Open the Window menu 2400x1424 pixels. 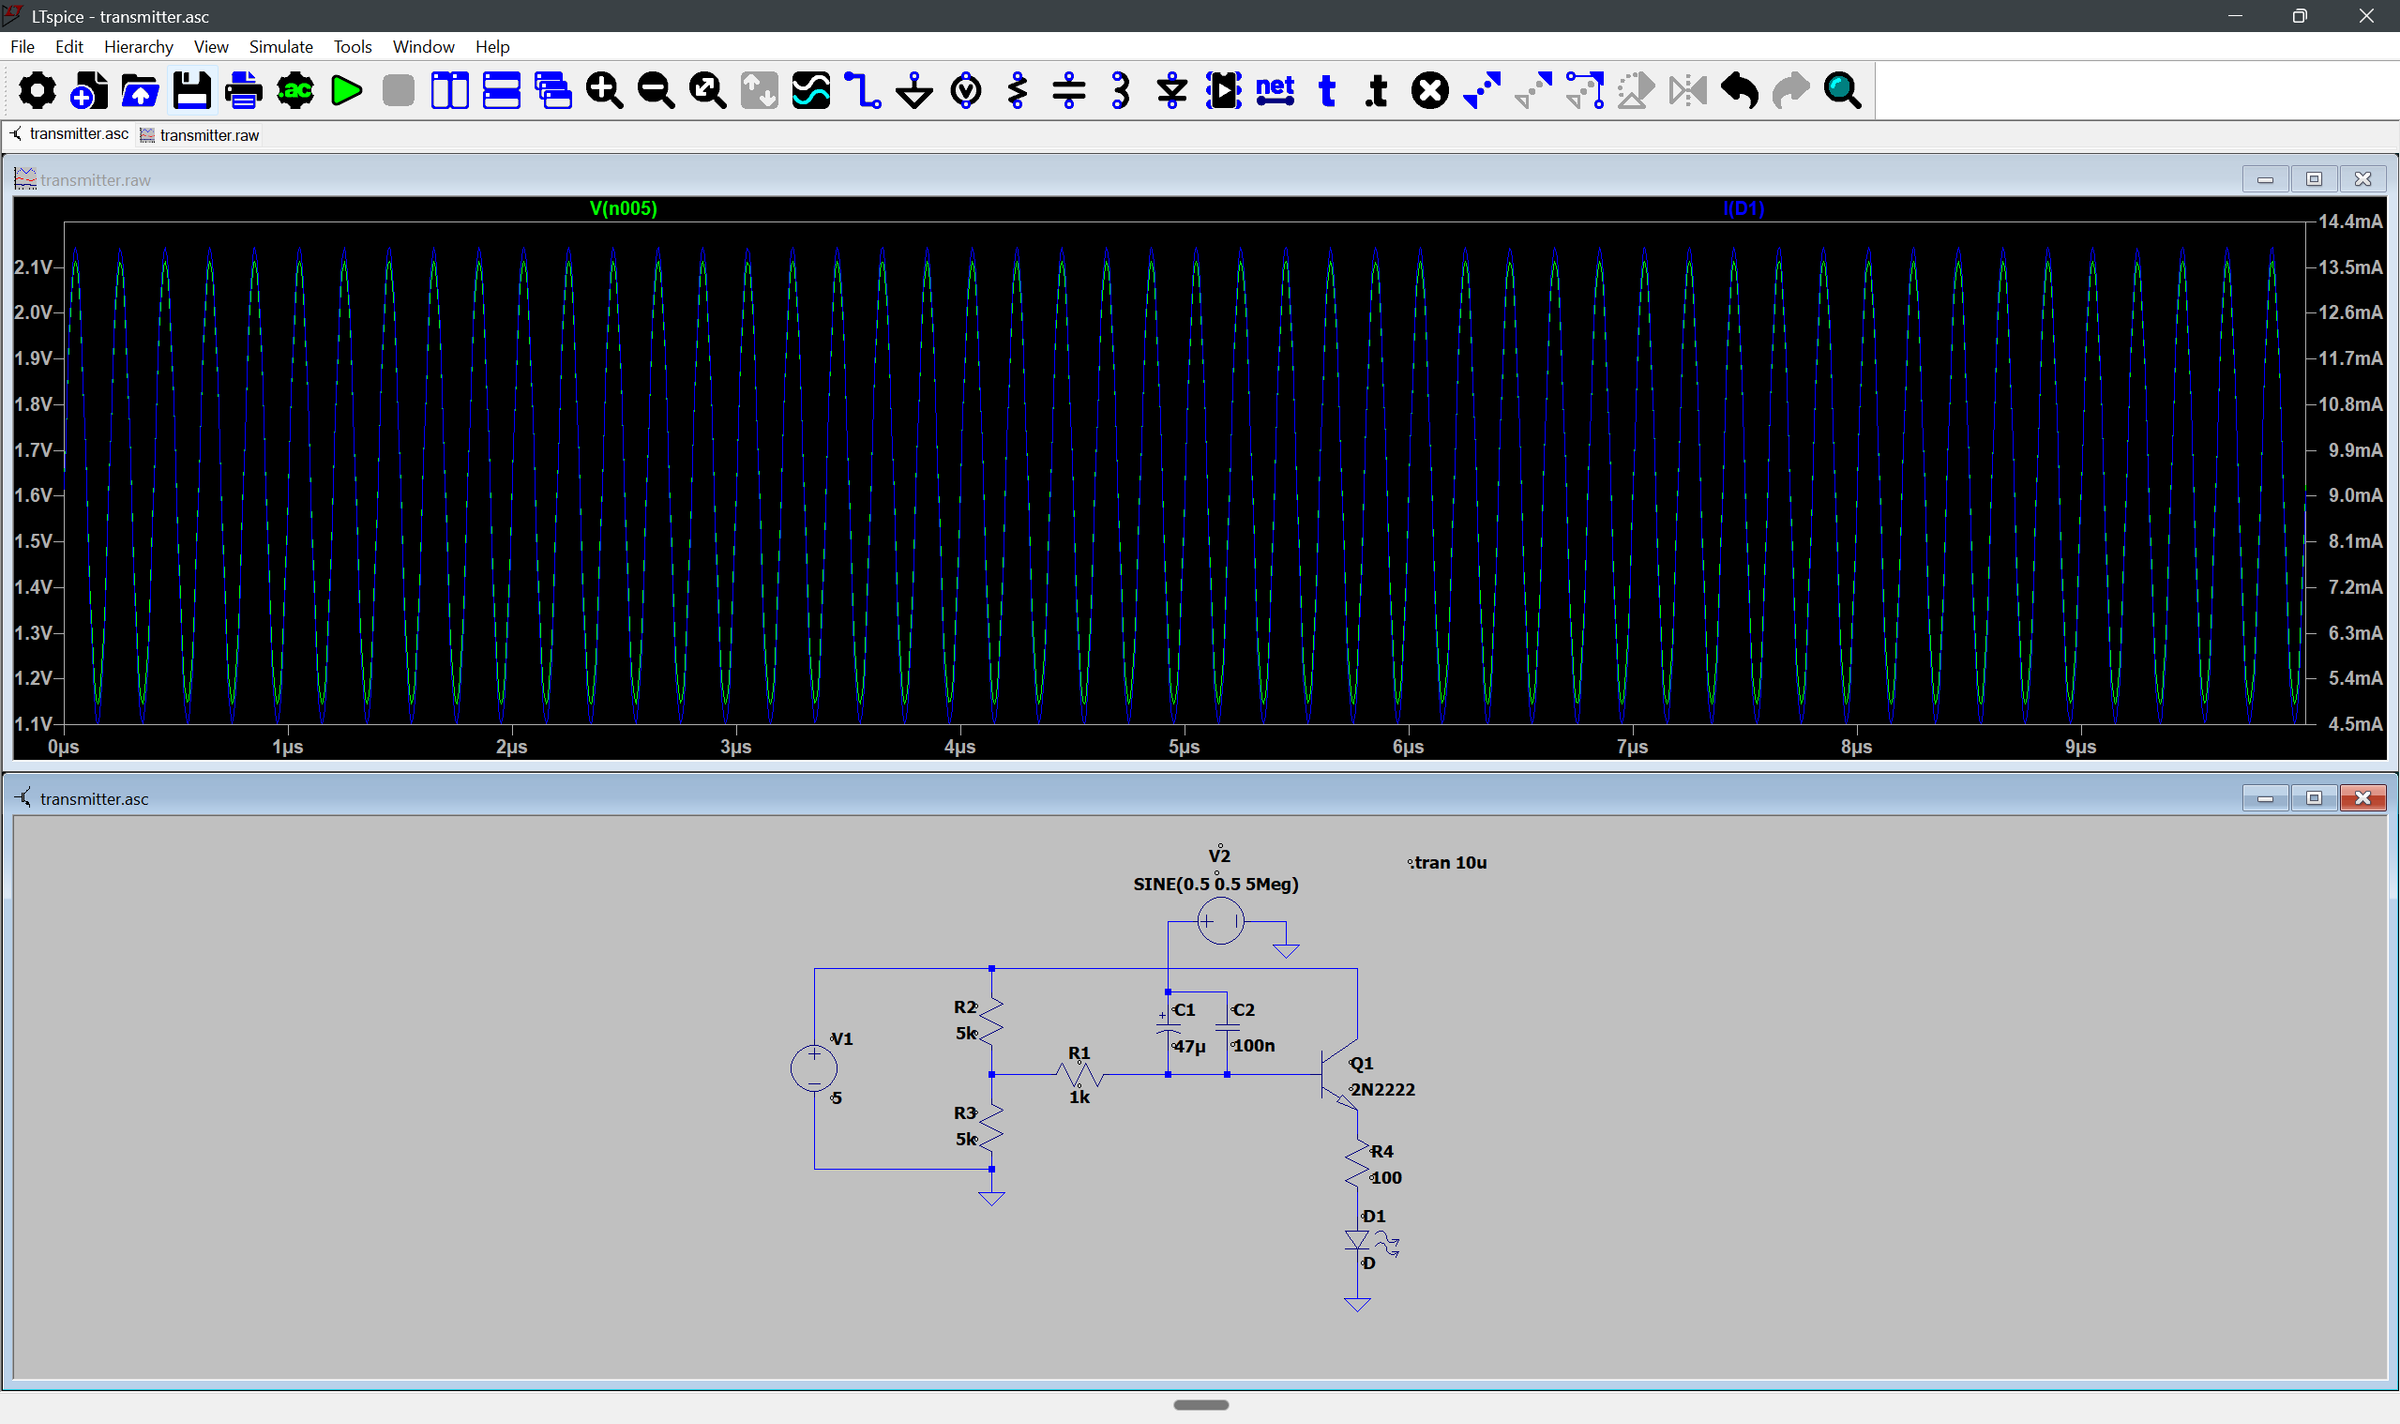(423, 47)
